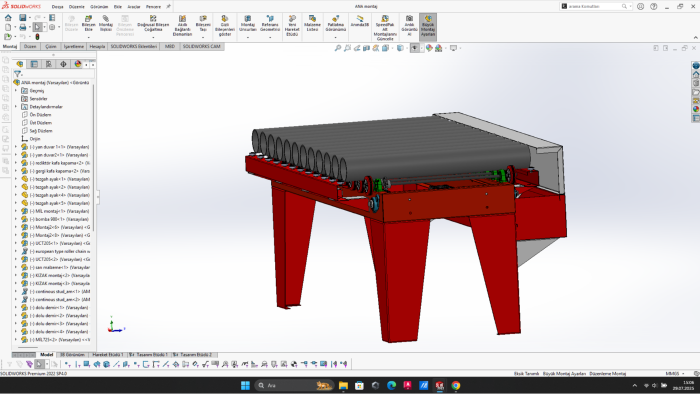Open Montaj Unsurları tool
This screenshot has width=700, height=394.
tap(248, 24)
